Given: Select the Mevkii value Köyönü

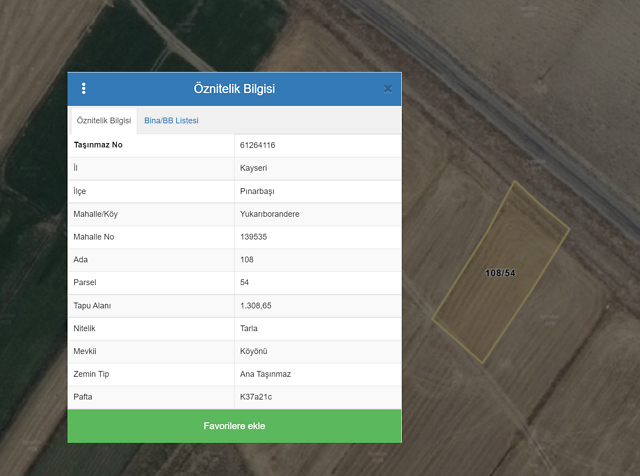Looking at the screenshot, I should 255,351.
